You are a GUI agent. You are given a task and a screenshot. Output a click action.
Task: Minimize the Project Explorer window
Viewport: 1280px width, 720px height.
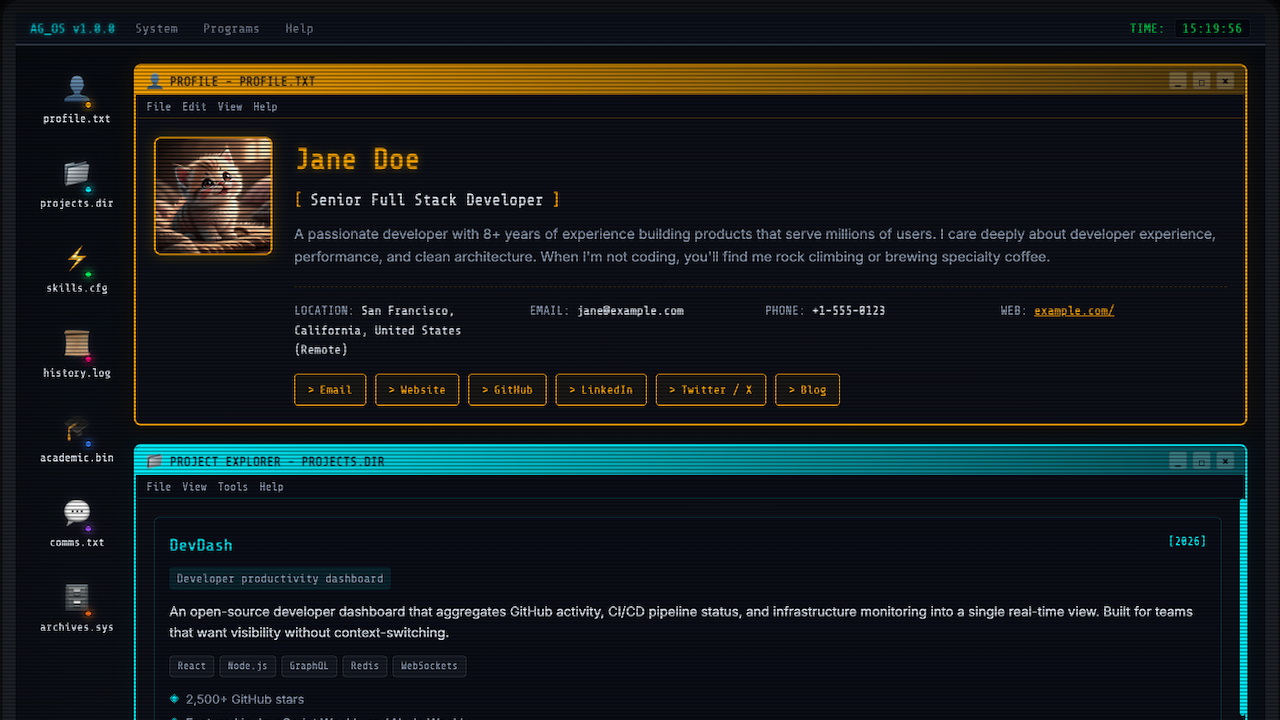tap(1178, 461)
